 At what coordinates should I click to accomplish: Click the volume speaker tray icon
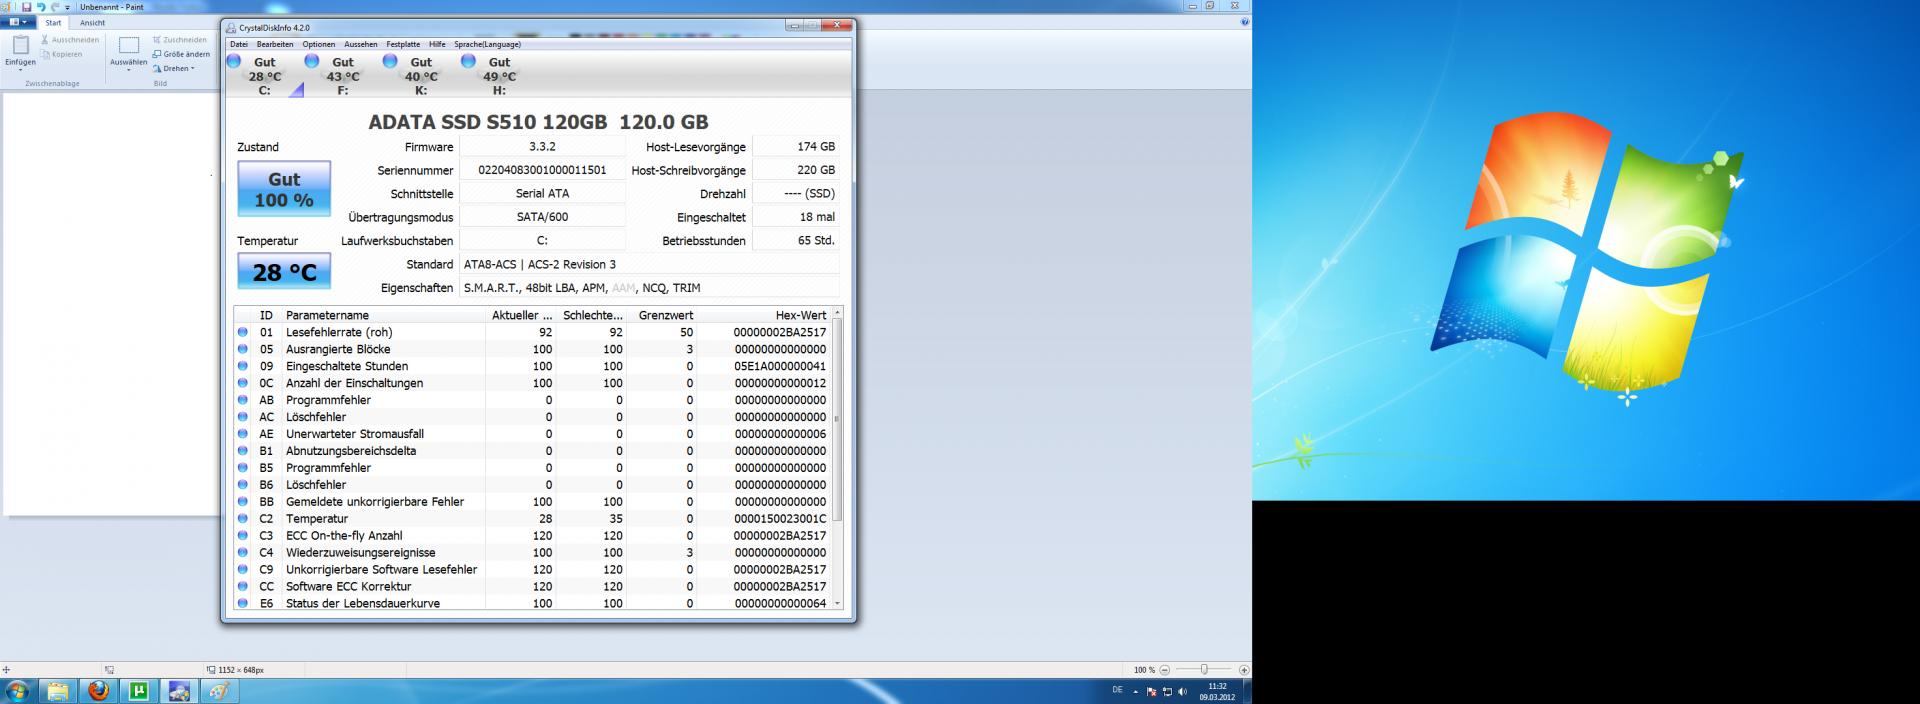tap(1183, 692)
